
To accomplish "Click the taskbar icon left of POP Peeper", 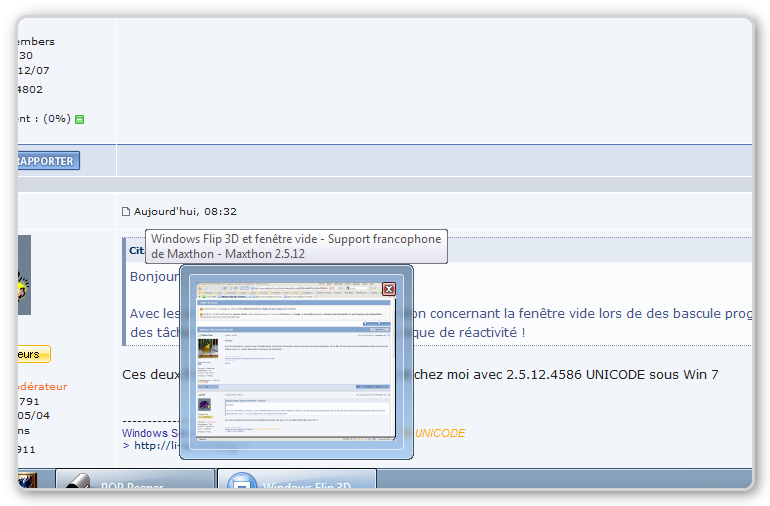I will pyautogui.click(x=28, y=480).
